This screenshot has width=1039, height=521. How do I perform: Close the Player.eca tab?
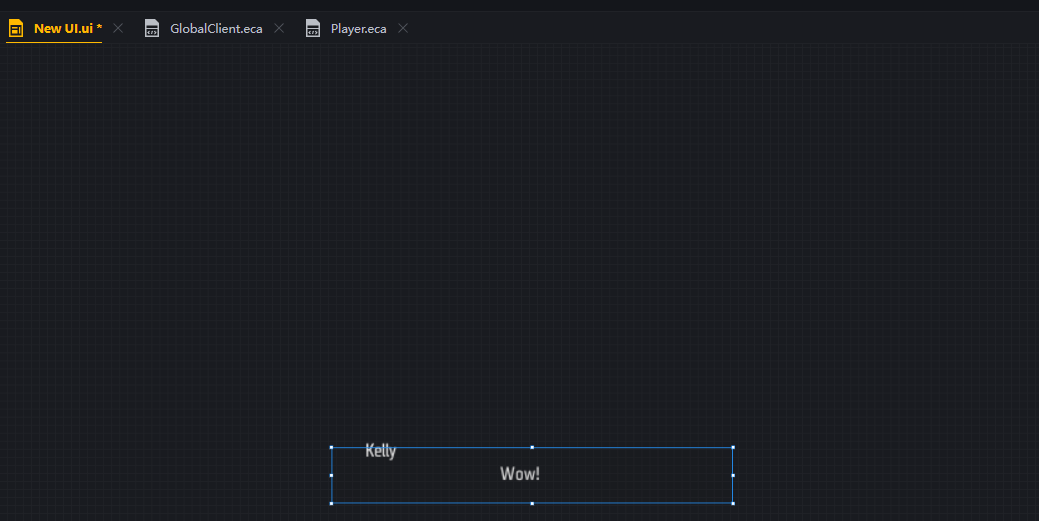click(x=403, y=28)
